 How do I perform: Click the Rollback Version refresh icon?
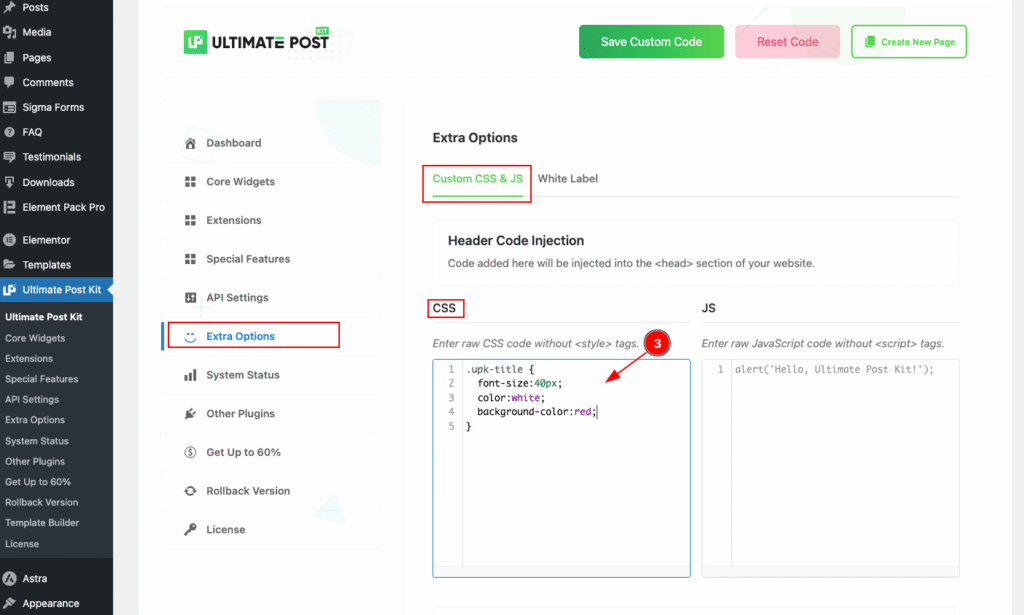click(190, 491)
